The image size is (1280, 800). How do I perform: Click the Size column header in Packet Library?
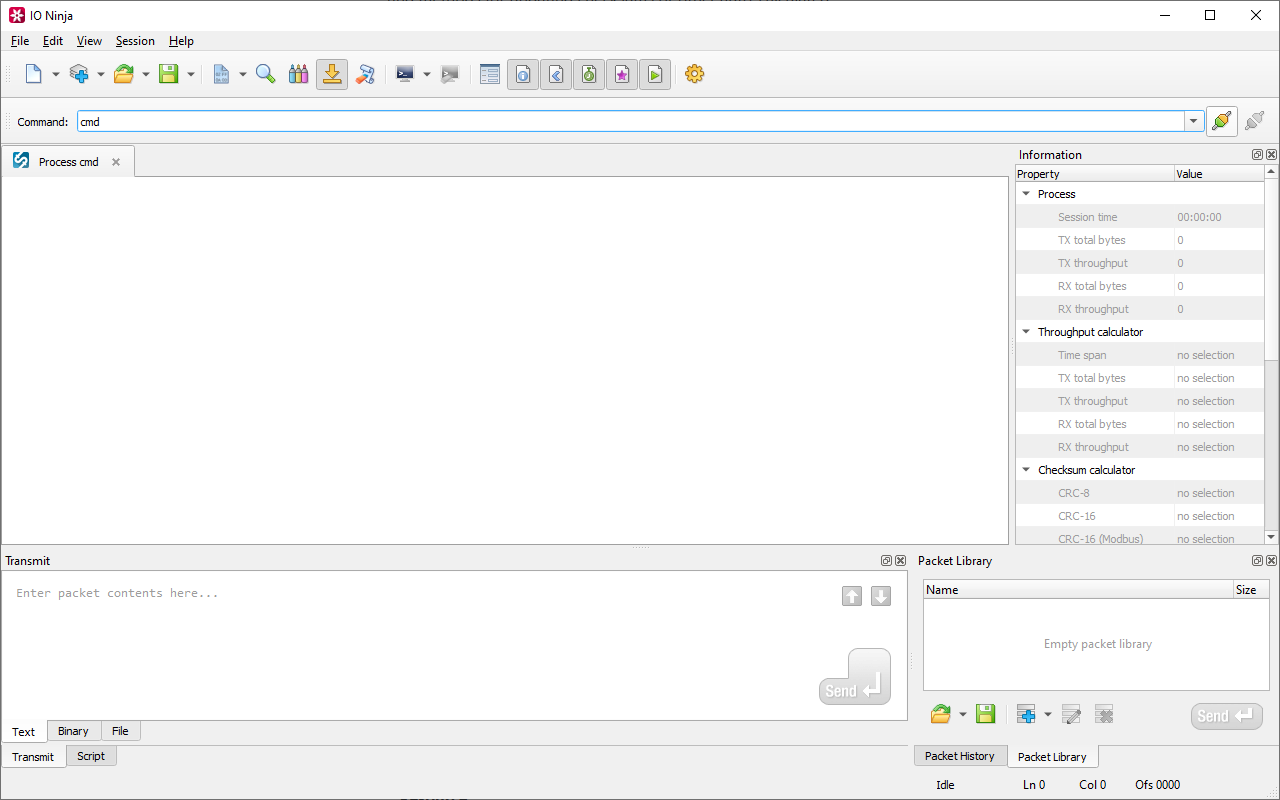(x=1251, y=590)
